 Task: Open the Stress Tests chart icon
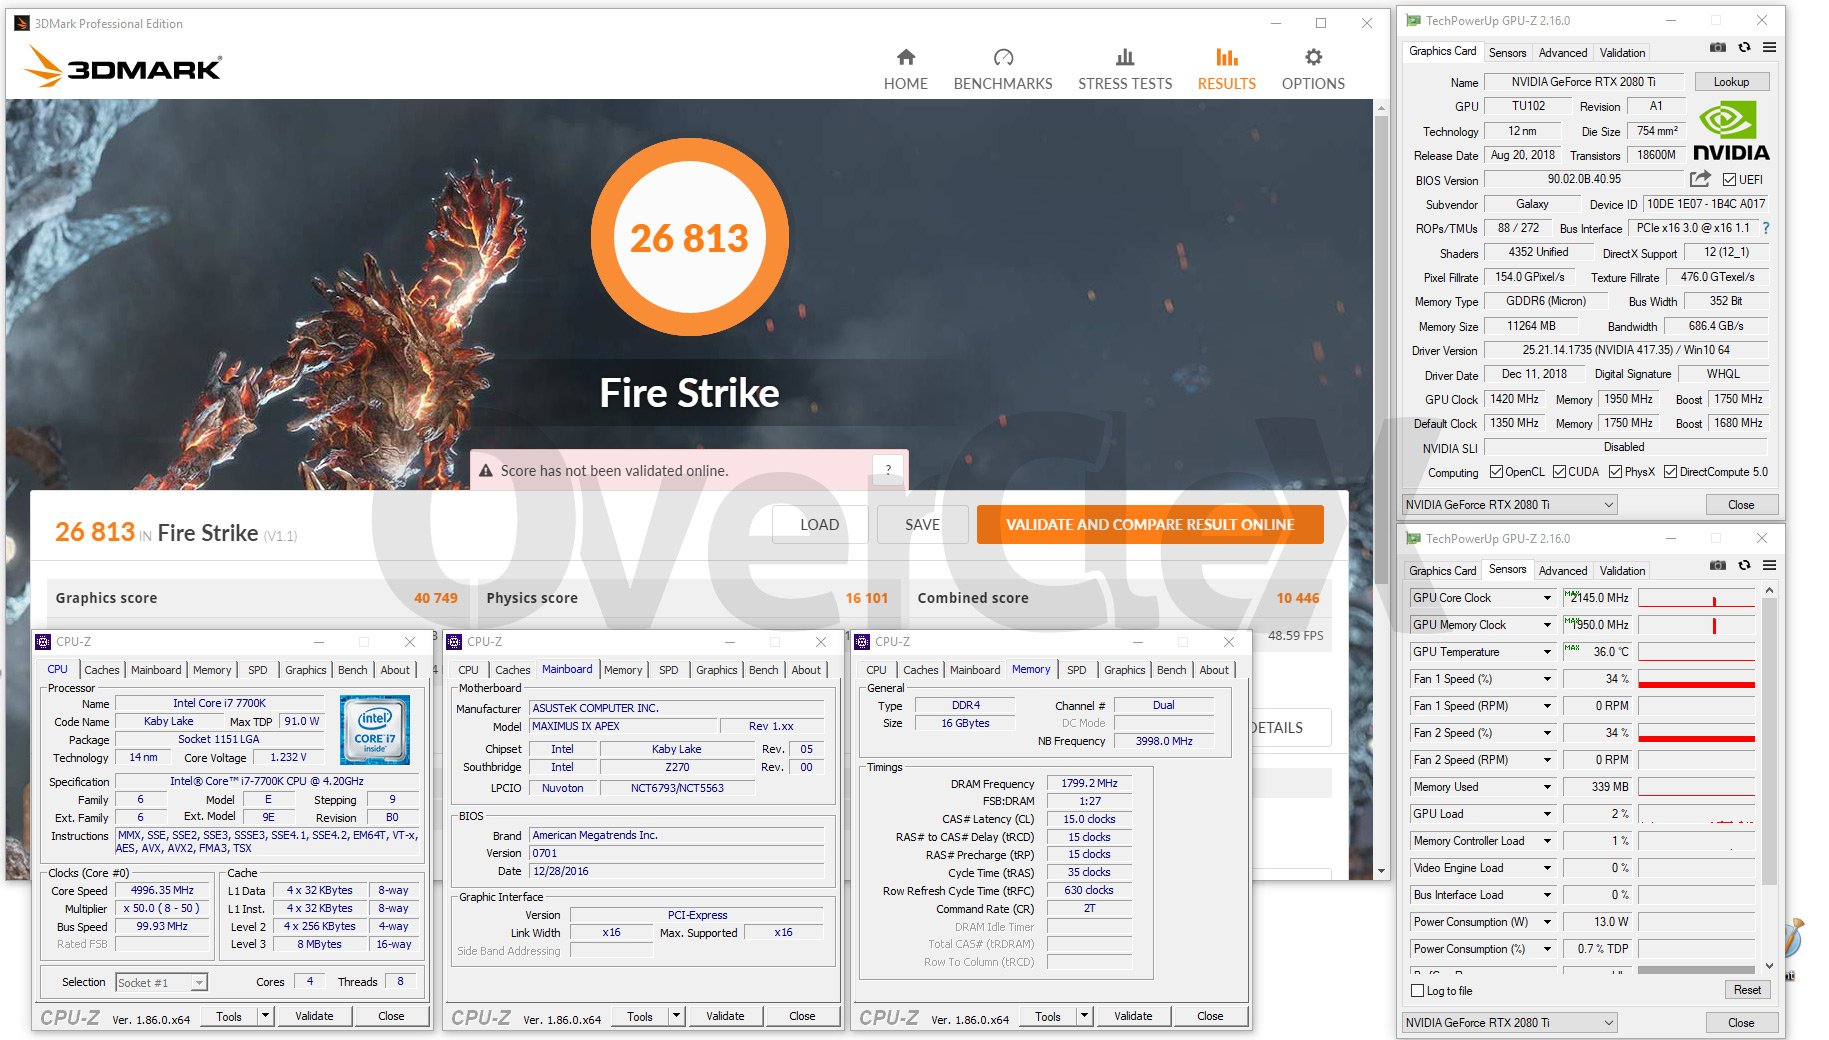1124,58
